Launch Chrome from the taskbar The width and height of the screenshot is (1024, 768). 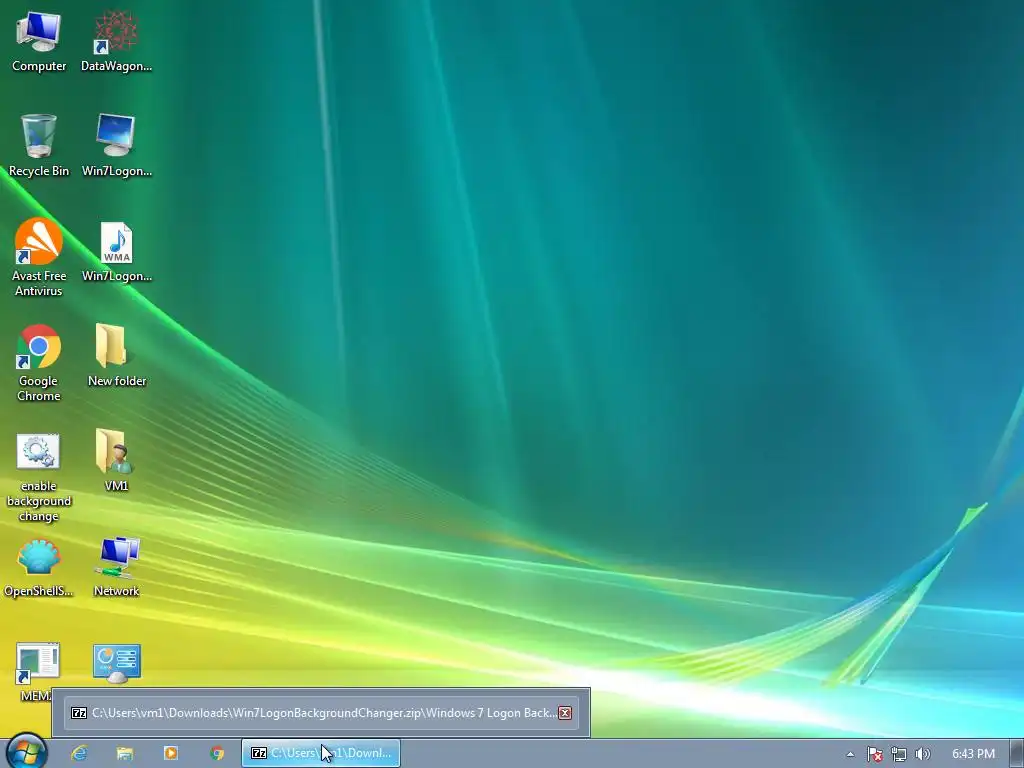click(217, 753)
